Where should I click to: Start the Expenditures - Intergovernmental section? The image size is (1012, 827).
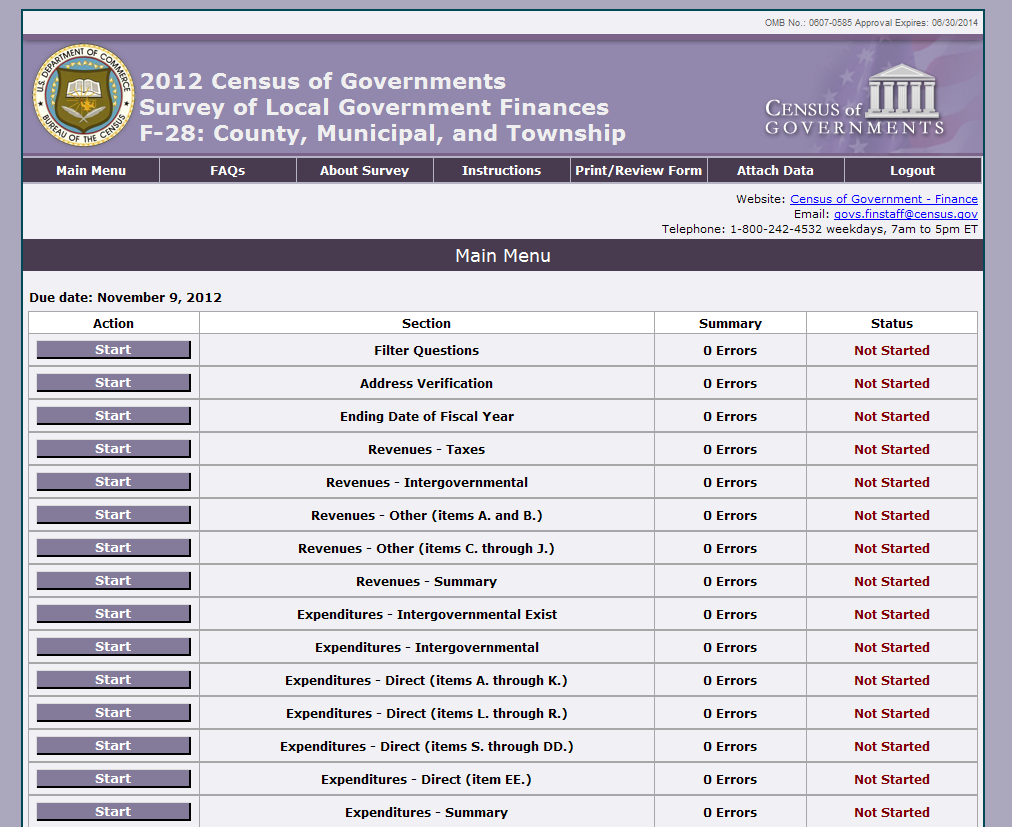pos(114,647)
